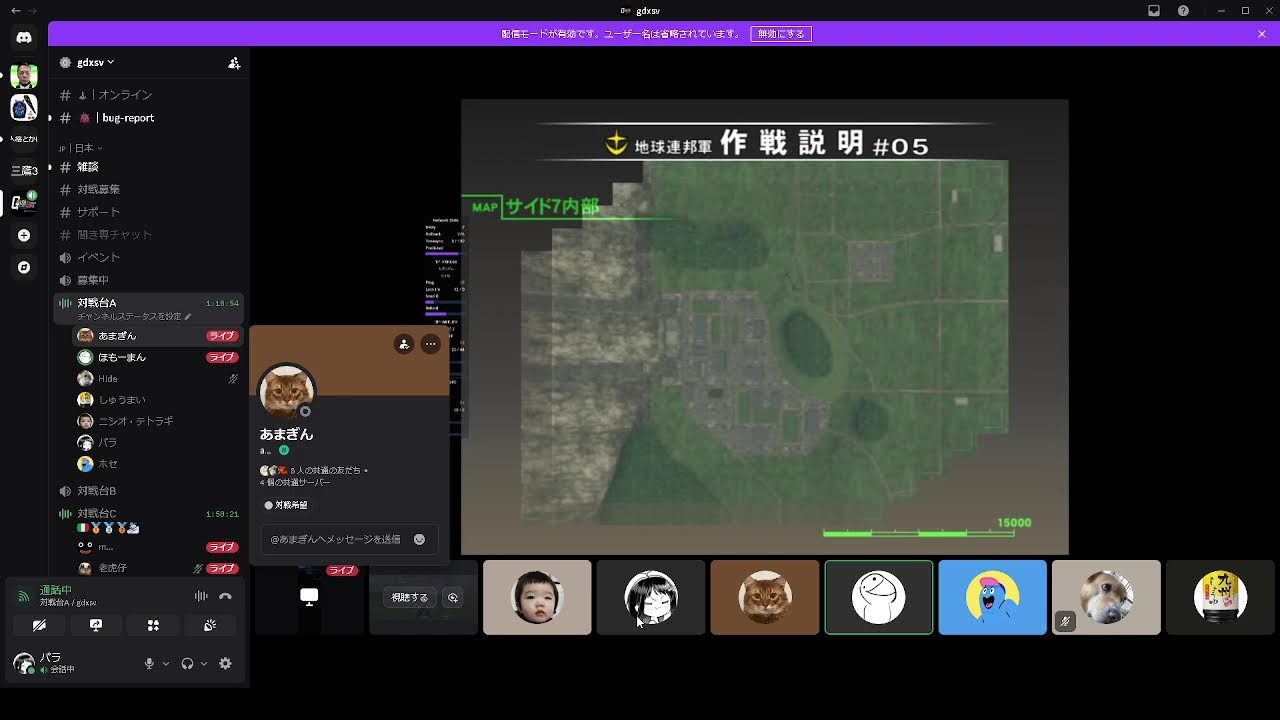
Task: Click あまぎん profile avatar in popup
Action: click(287, 391)
